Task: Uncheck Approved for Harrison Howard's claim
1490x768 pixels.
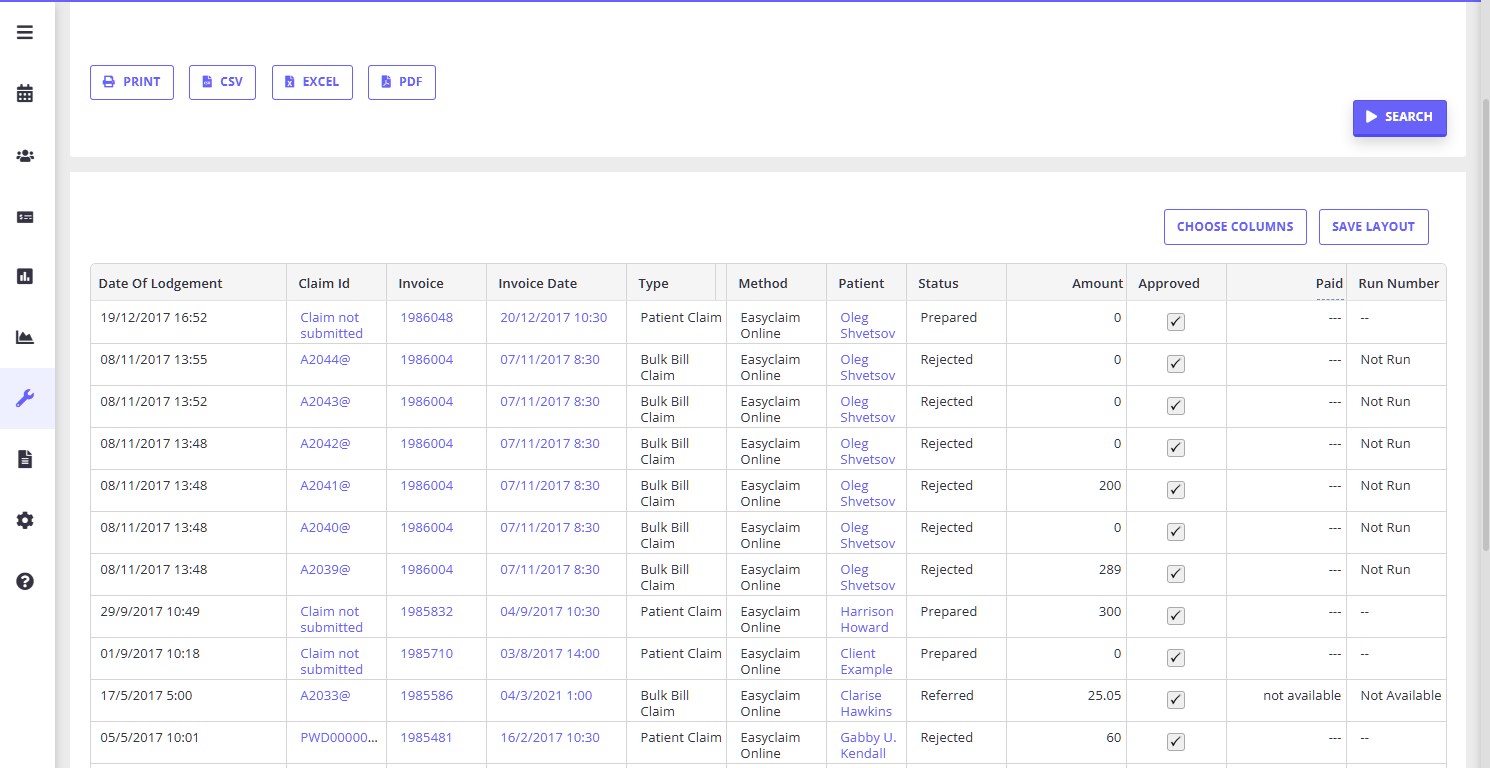Action: tap(1176, 616)
